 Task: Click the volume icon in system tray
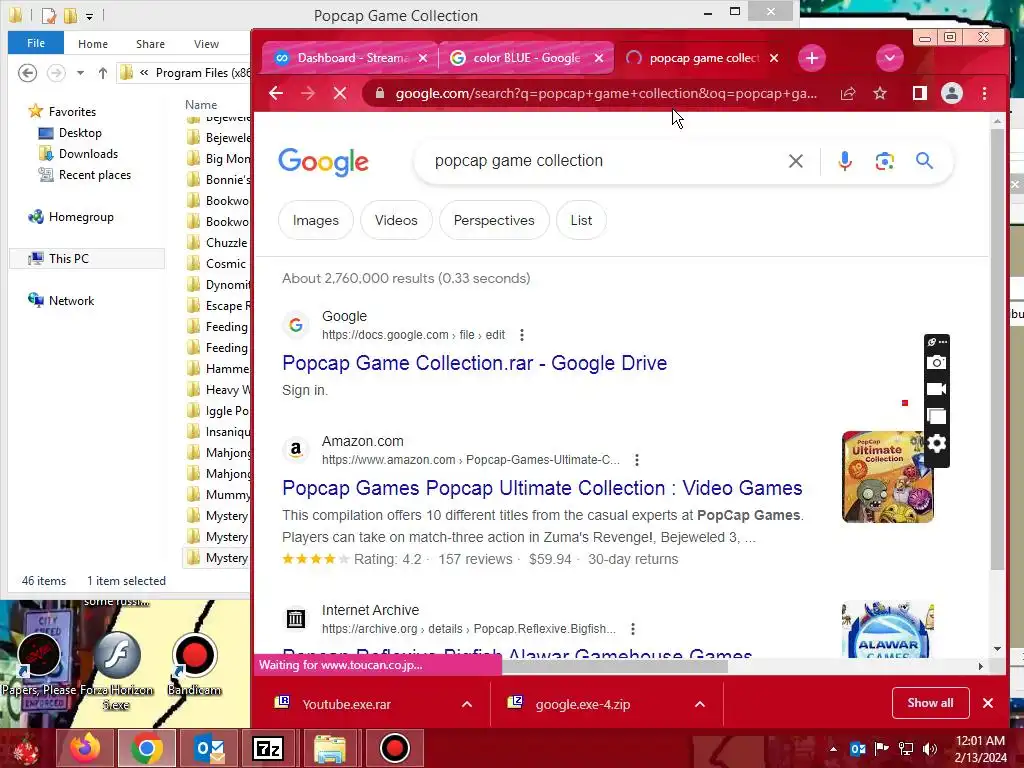click(929, 748)
